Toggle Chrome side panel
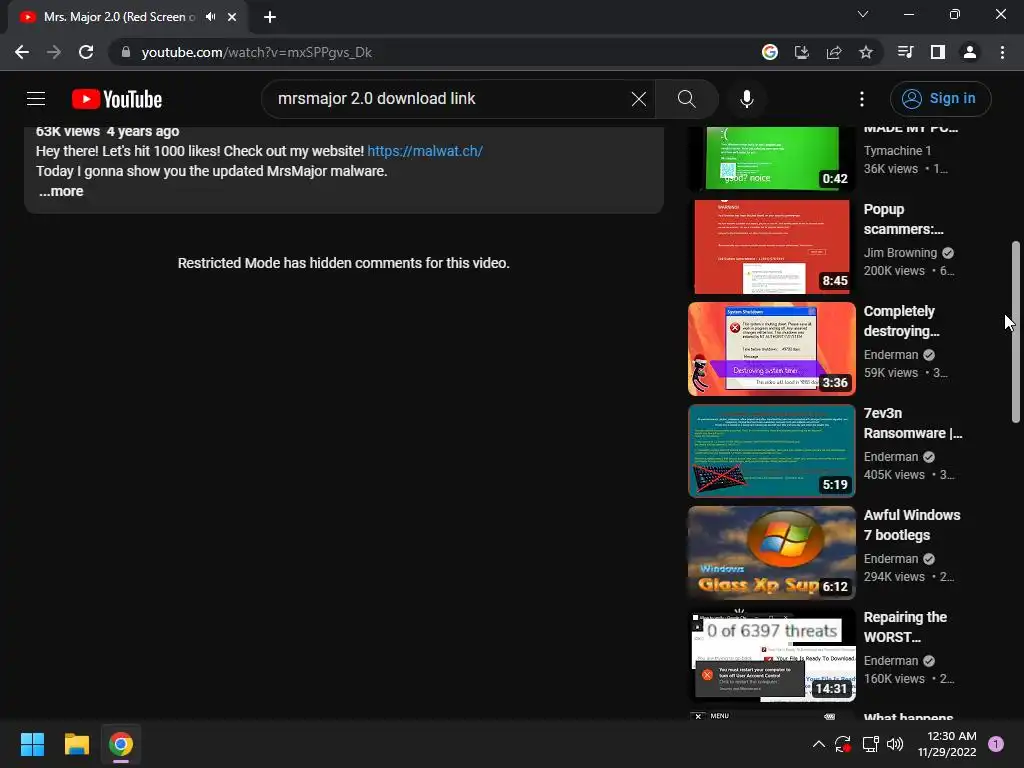Screen dimensions: 1024x768 click(937, 52)
